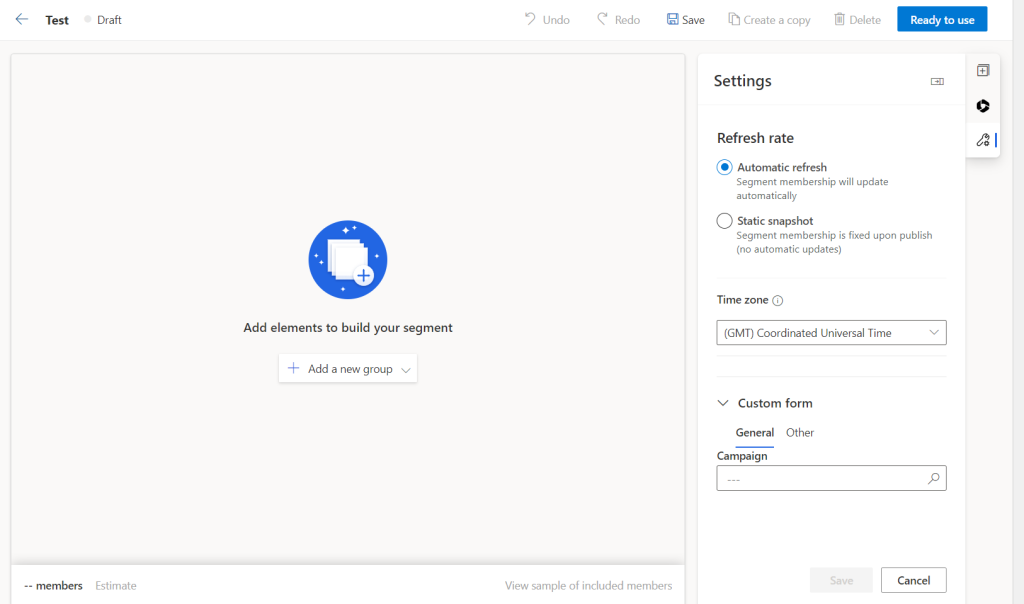This screenshot has height=604, width=1024.
Task: Switch to the Other tab
Action: (x=799, y=432)
